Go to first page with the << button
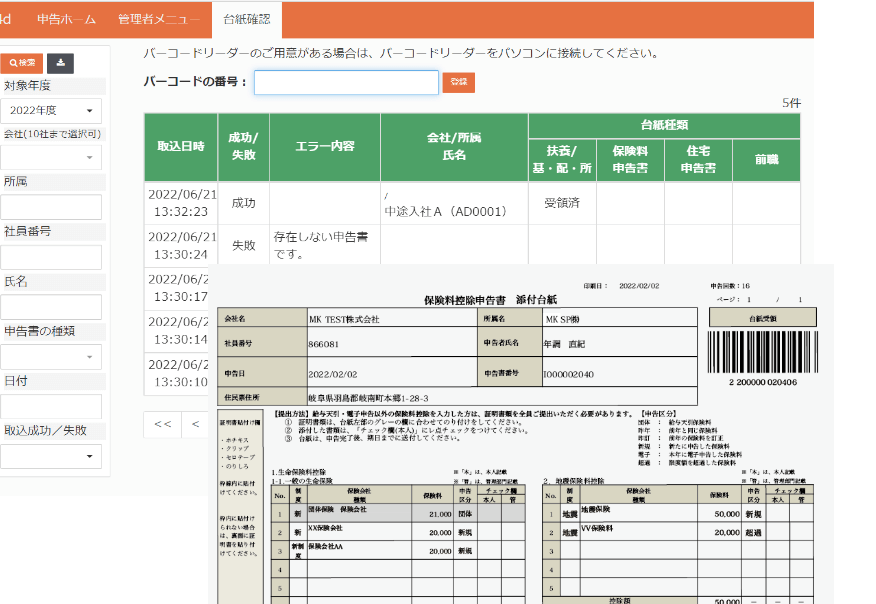The height and width of the screenshot is (604, 876). [163, 424]
